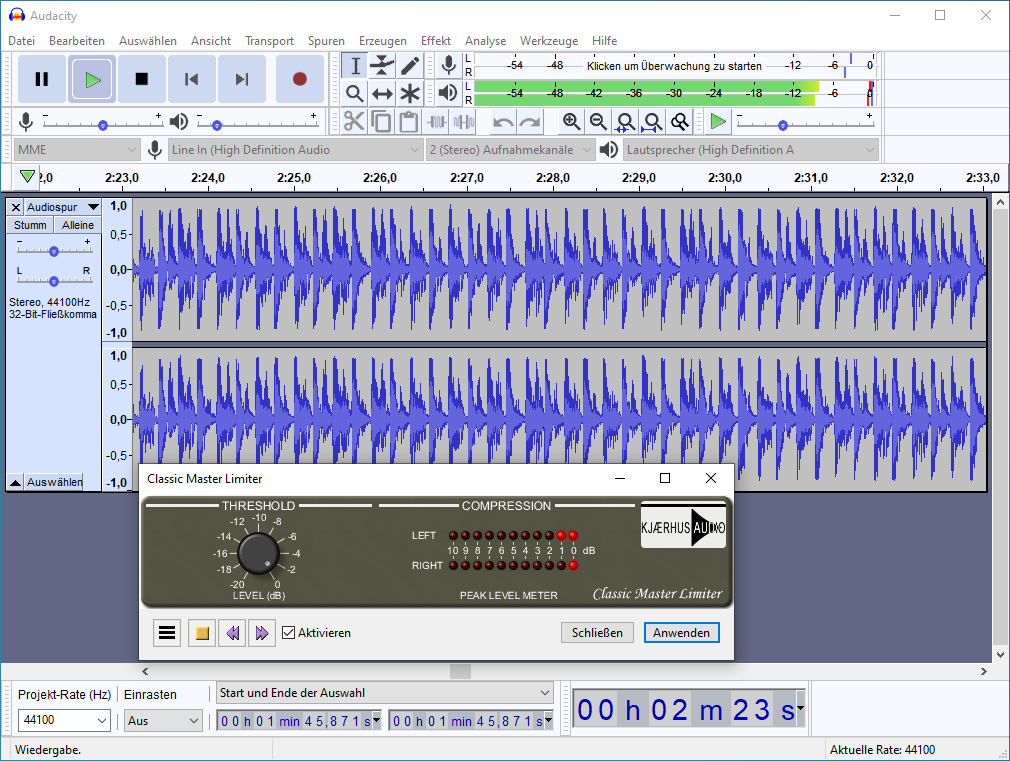
Task: Turn the Threshold level knob
Action: pos(257,553)
